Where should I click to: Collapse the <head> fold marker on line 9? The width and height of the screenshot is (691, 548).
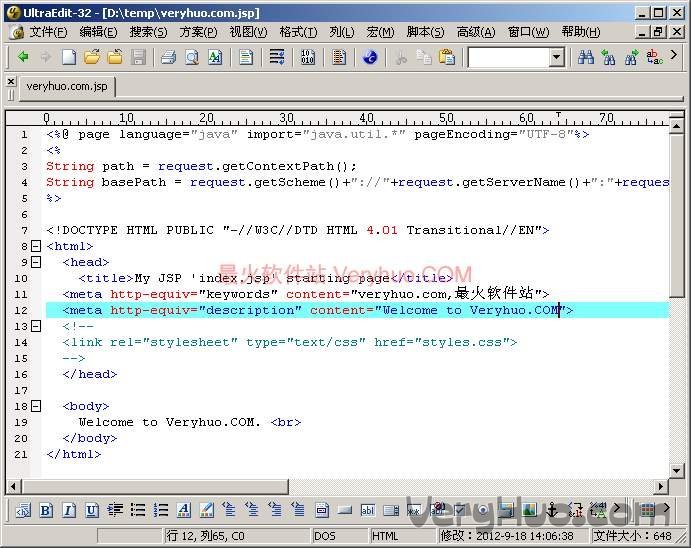pyautogui.click(x=37, y=262)
